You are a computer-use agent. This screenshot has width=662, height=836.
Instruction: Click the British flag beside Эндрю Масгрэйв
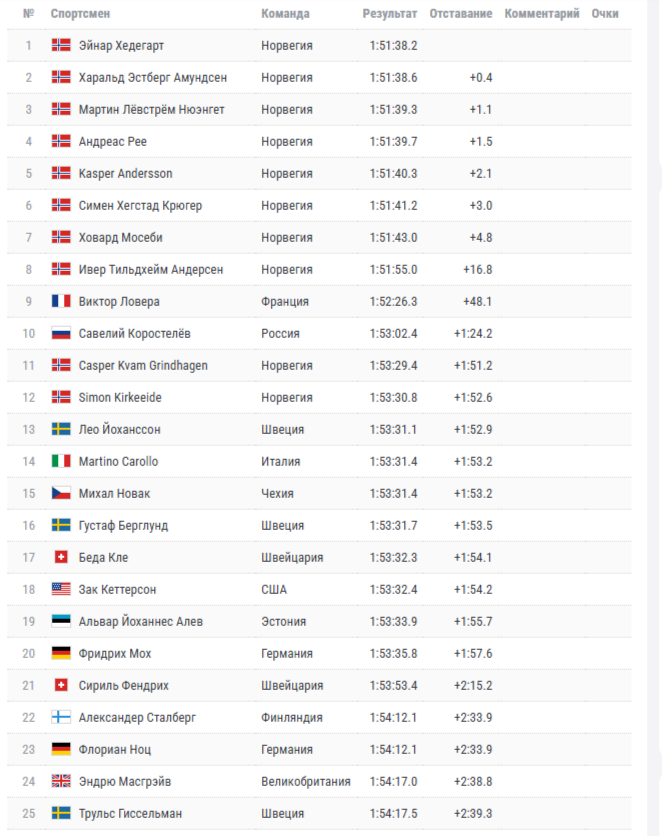[x=61, y=782]
